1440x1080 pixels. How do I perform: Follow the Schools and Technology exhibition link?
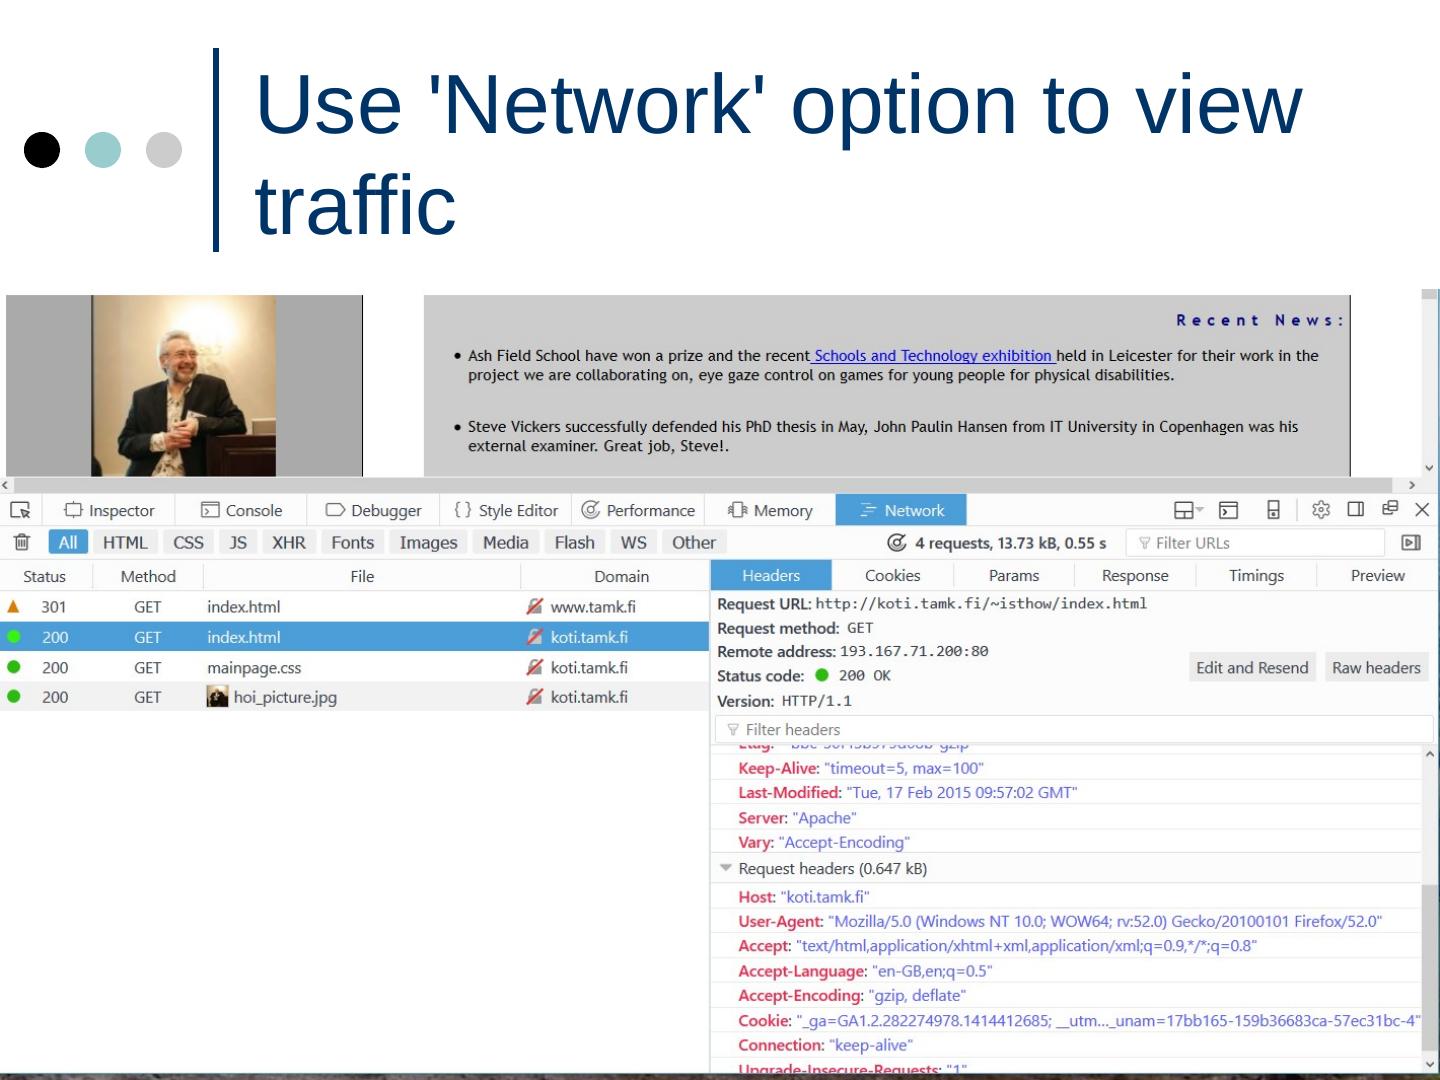[x=933, y=356]
